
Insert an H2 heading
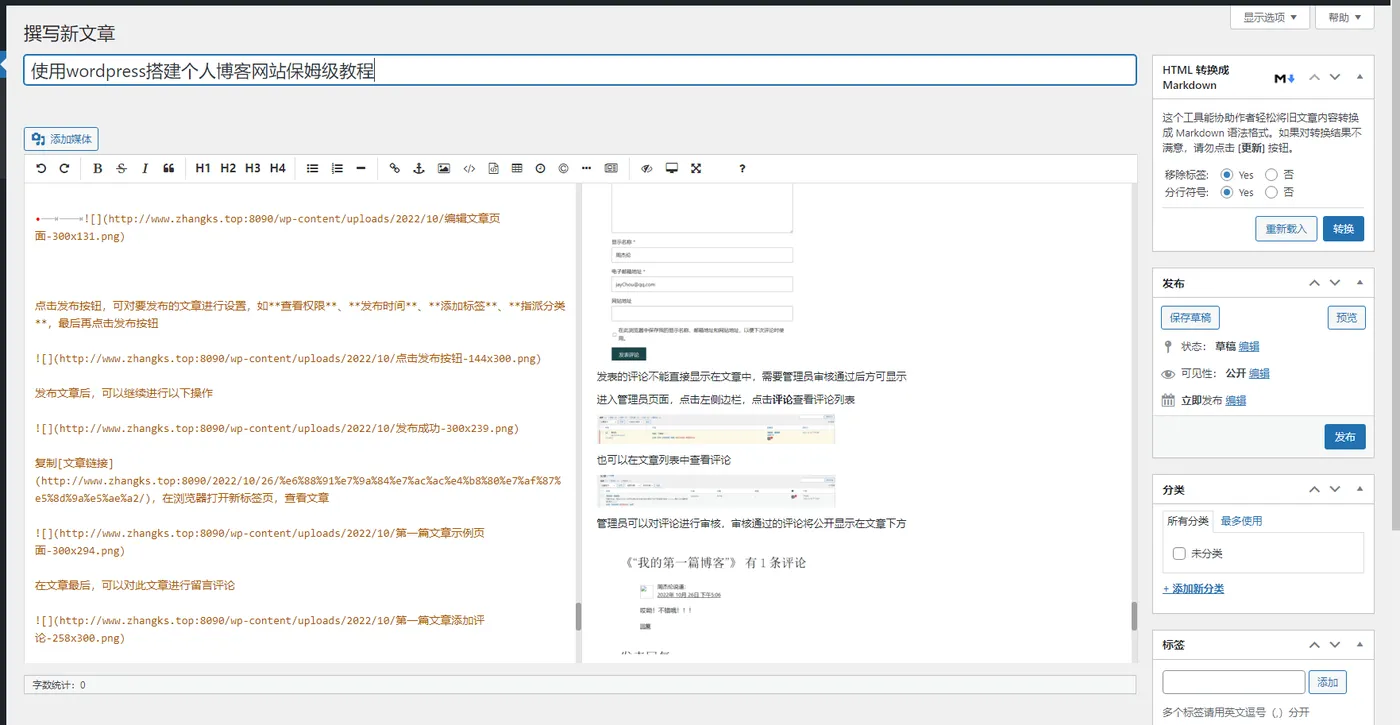(228, 168)
